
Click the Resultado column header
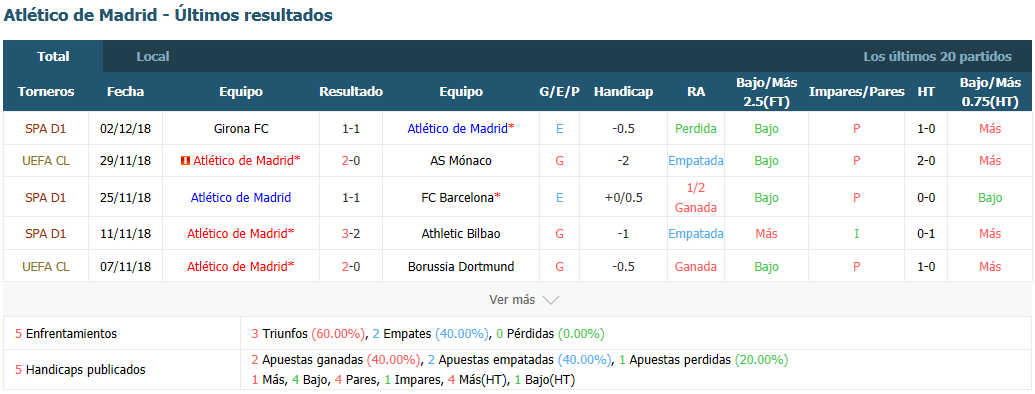coord(351,92)
